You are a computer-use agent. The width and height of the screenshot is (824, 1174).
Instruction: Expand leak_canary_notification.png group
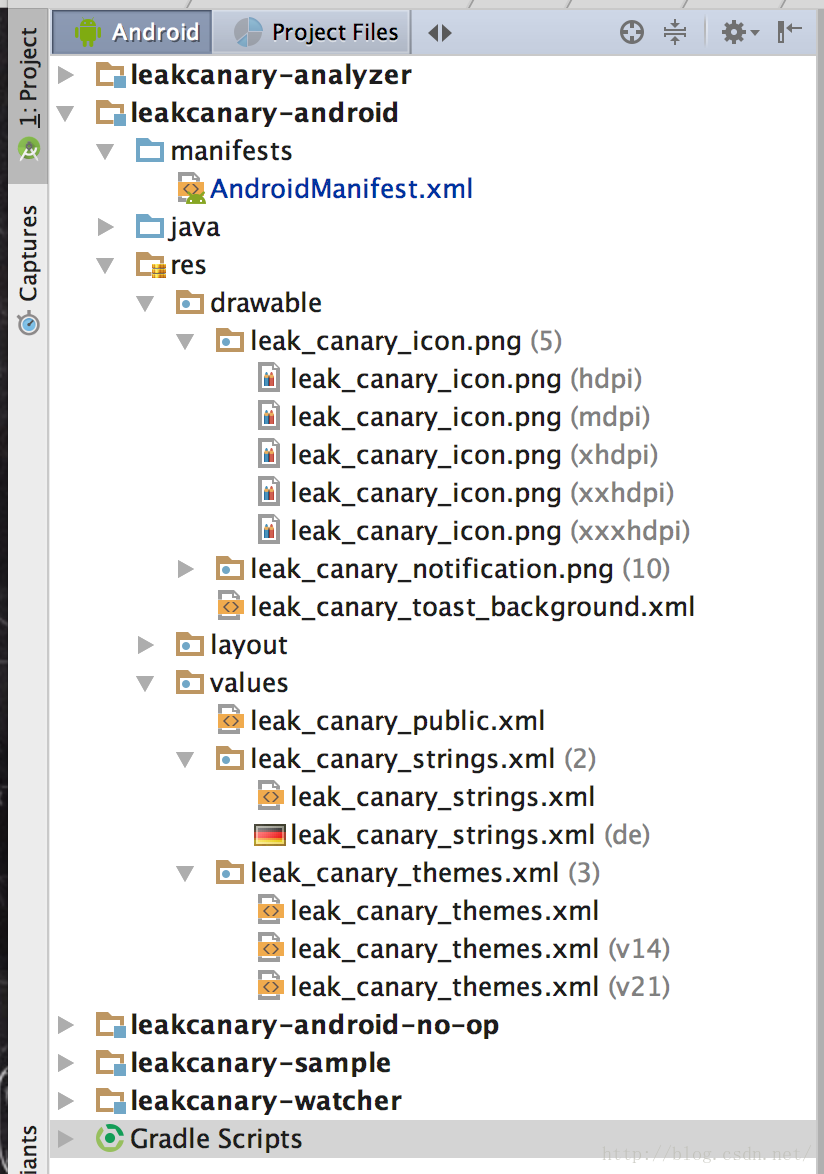click(186, 569)
